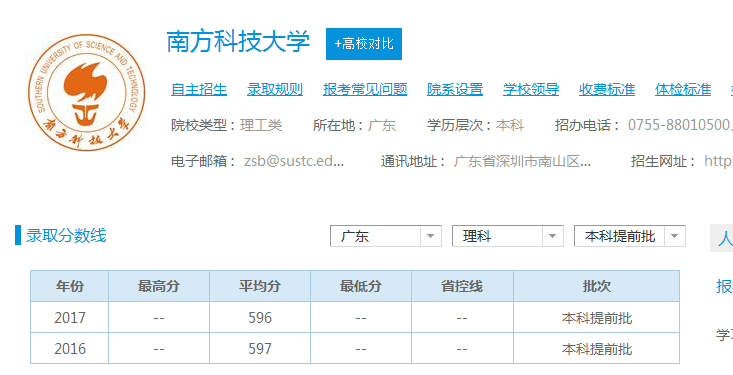
Task: Open the 广东 province dropdown
Action: [386, 236]
